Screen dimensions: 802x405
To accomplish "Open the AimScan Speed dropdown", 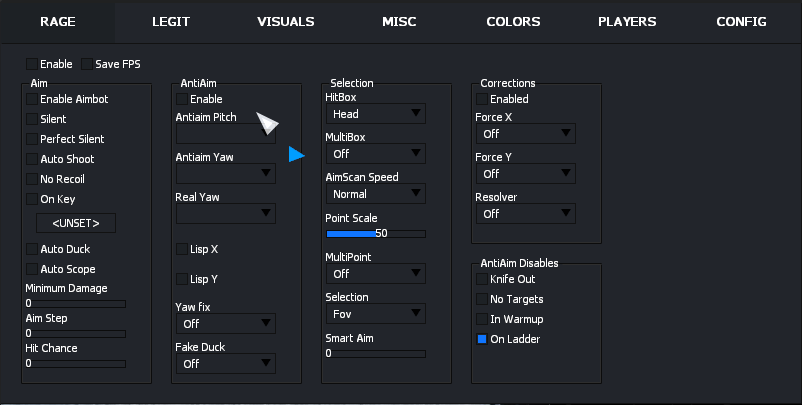I will click(375, 193).
